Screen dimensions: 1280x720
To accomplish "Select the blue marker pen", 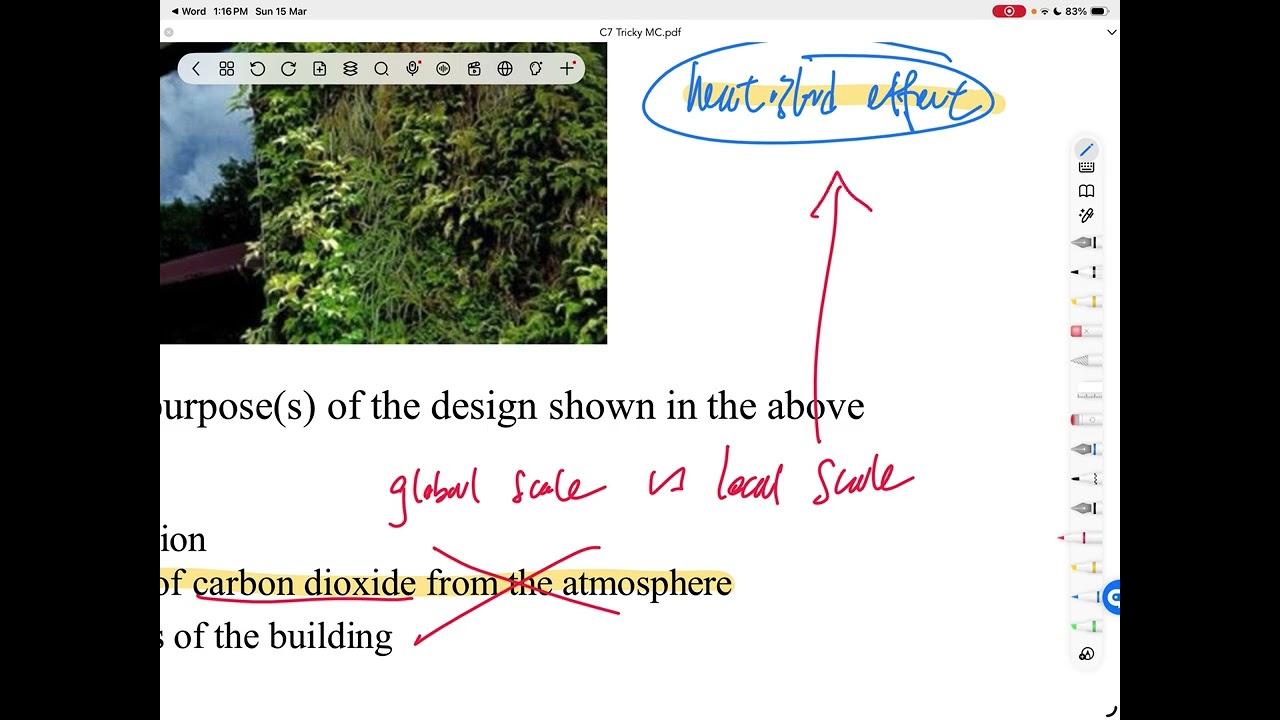I will tap(1086, 597).
